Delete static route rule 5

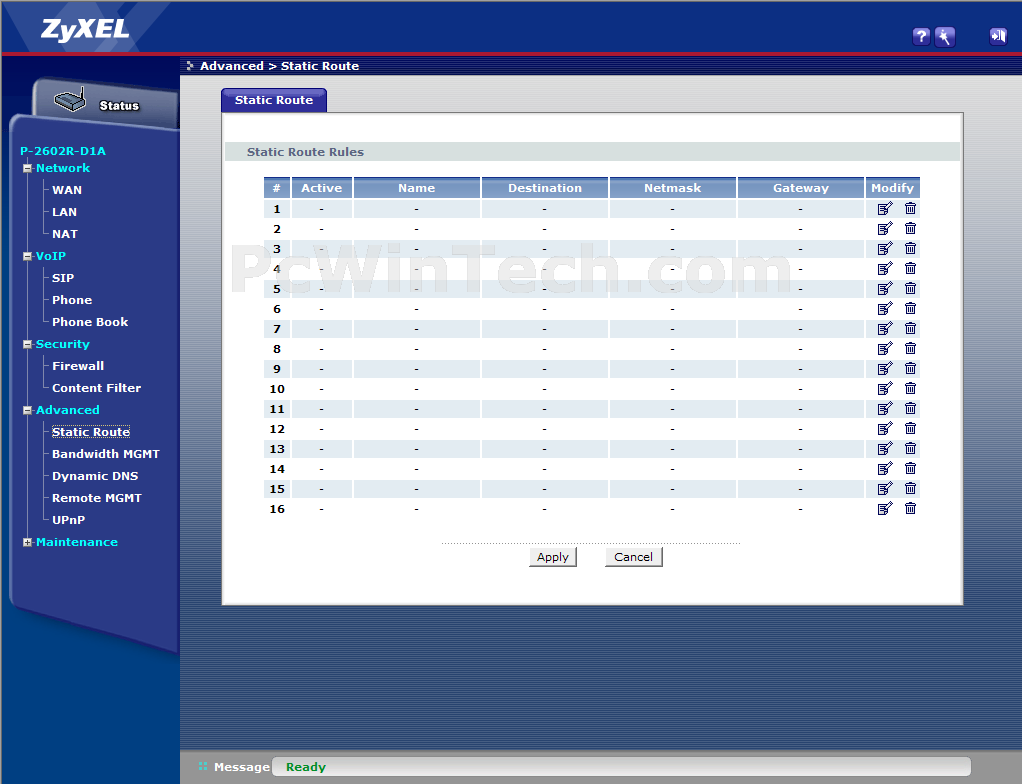click(x=911, y=289)
